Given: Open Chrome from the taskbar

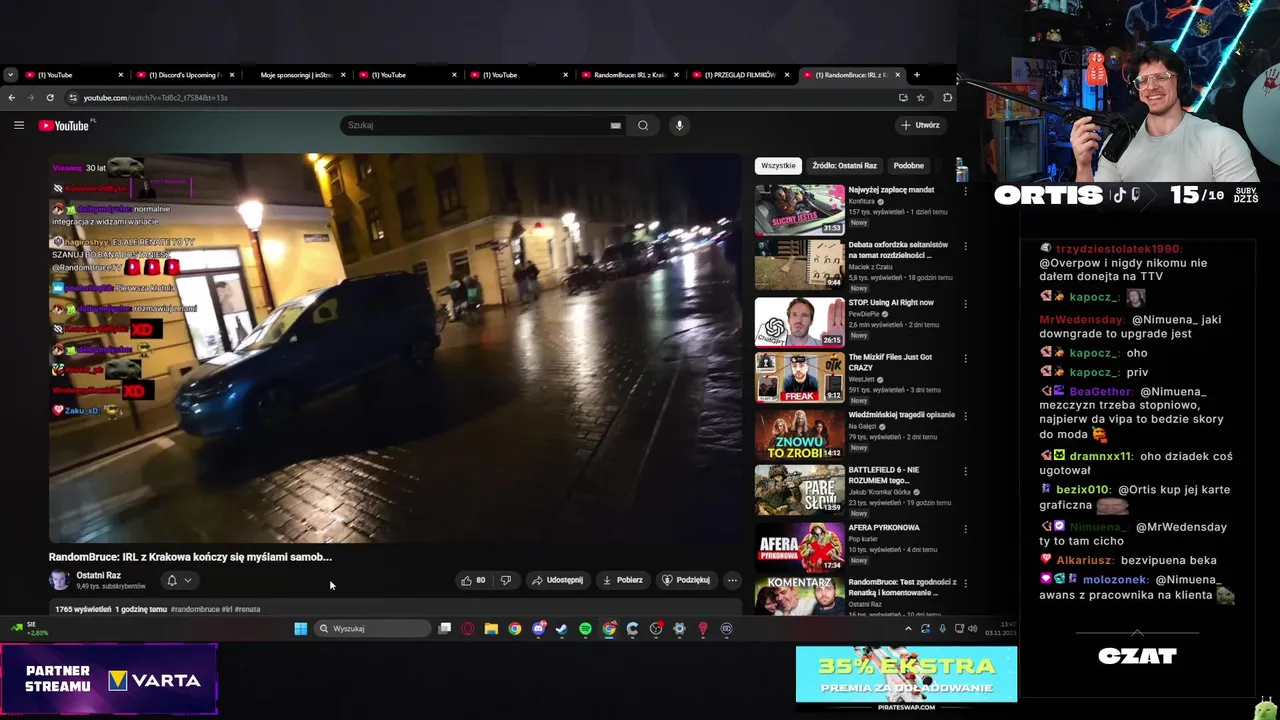Looking at the screenshot, I should (x=514, y=629).
